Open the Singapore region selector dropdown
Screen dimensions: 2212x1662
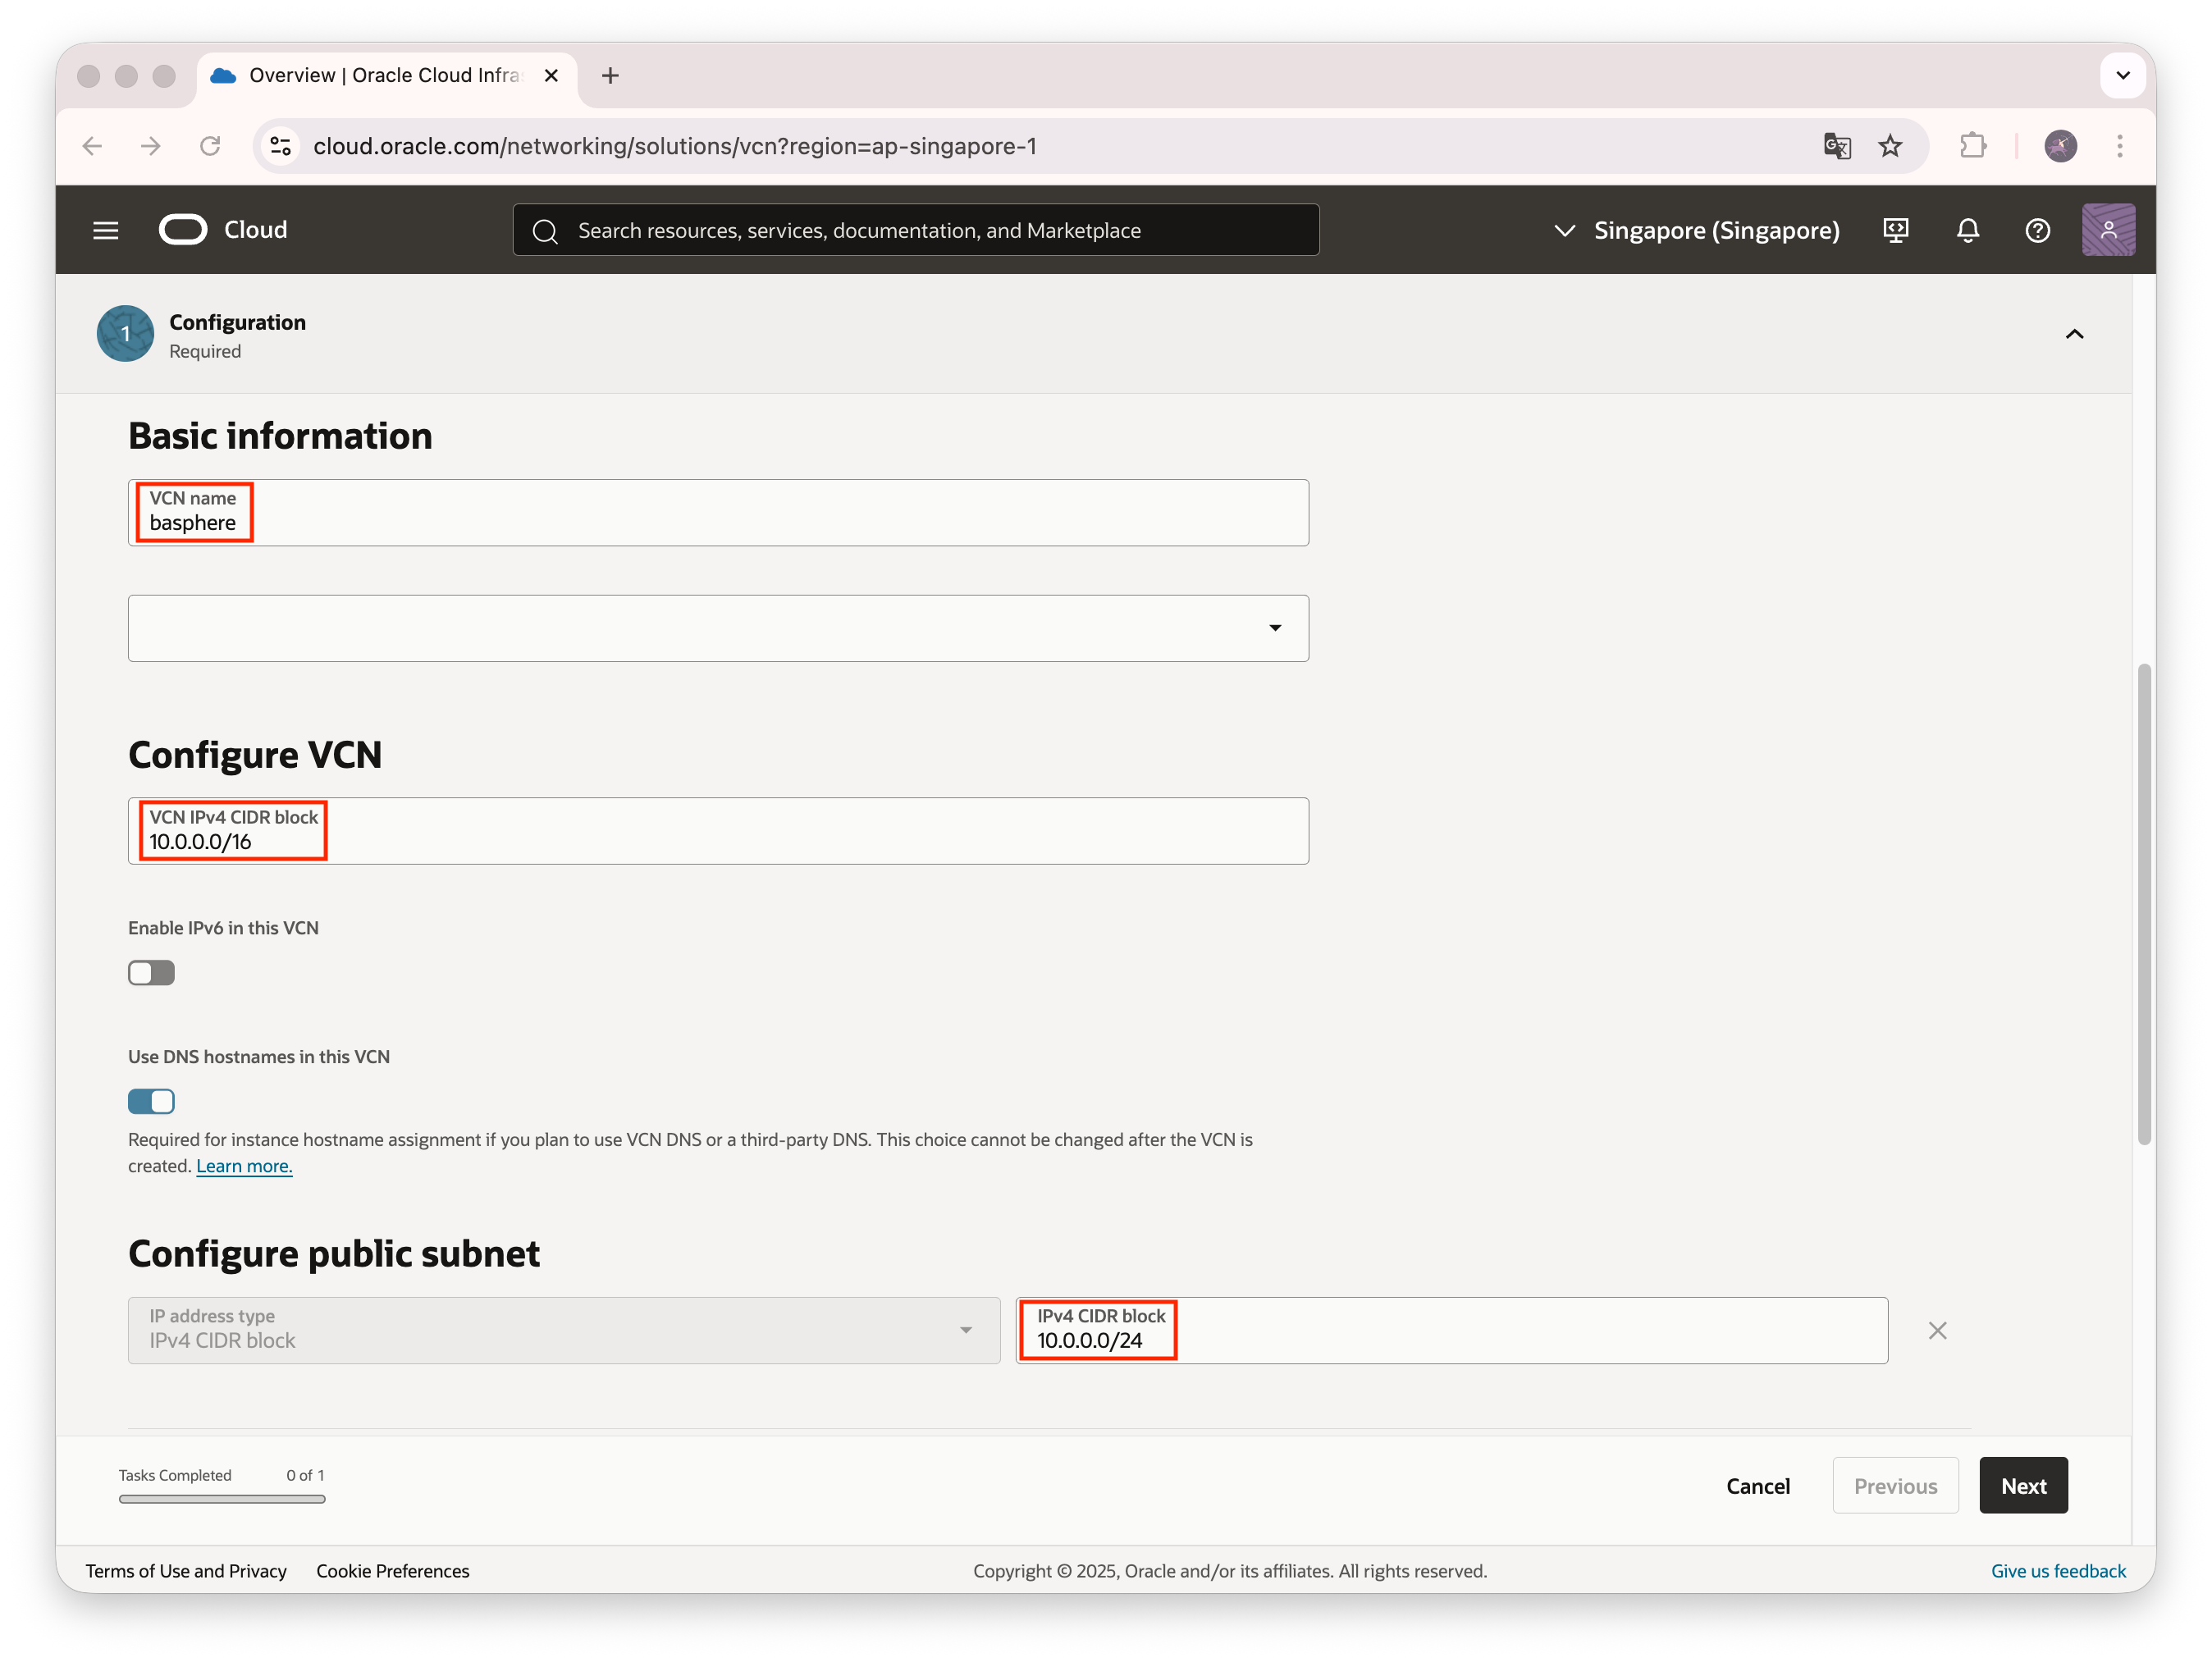(1696, 230)
